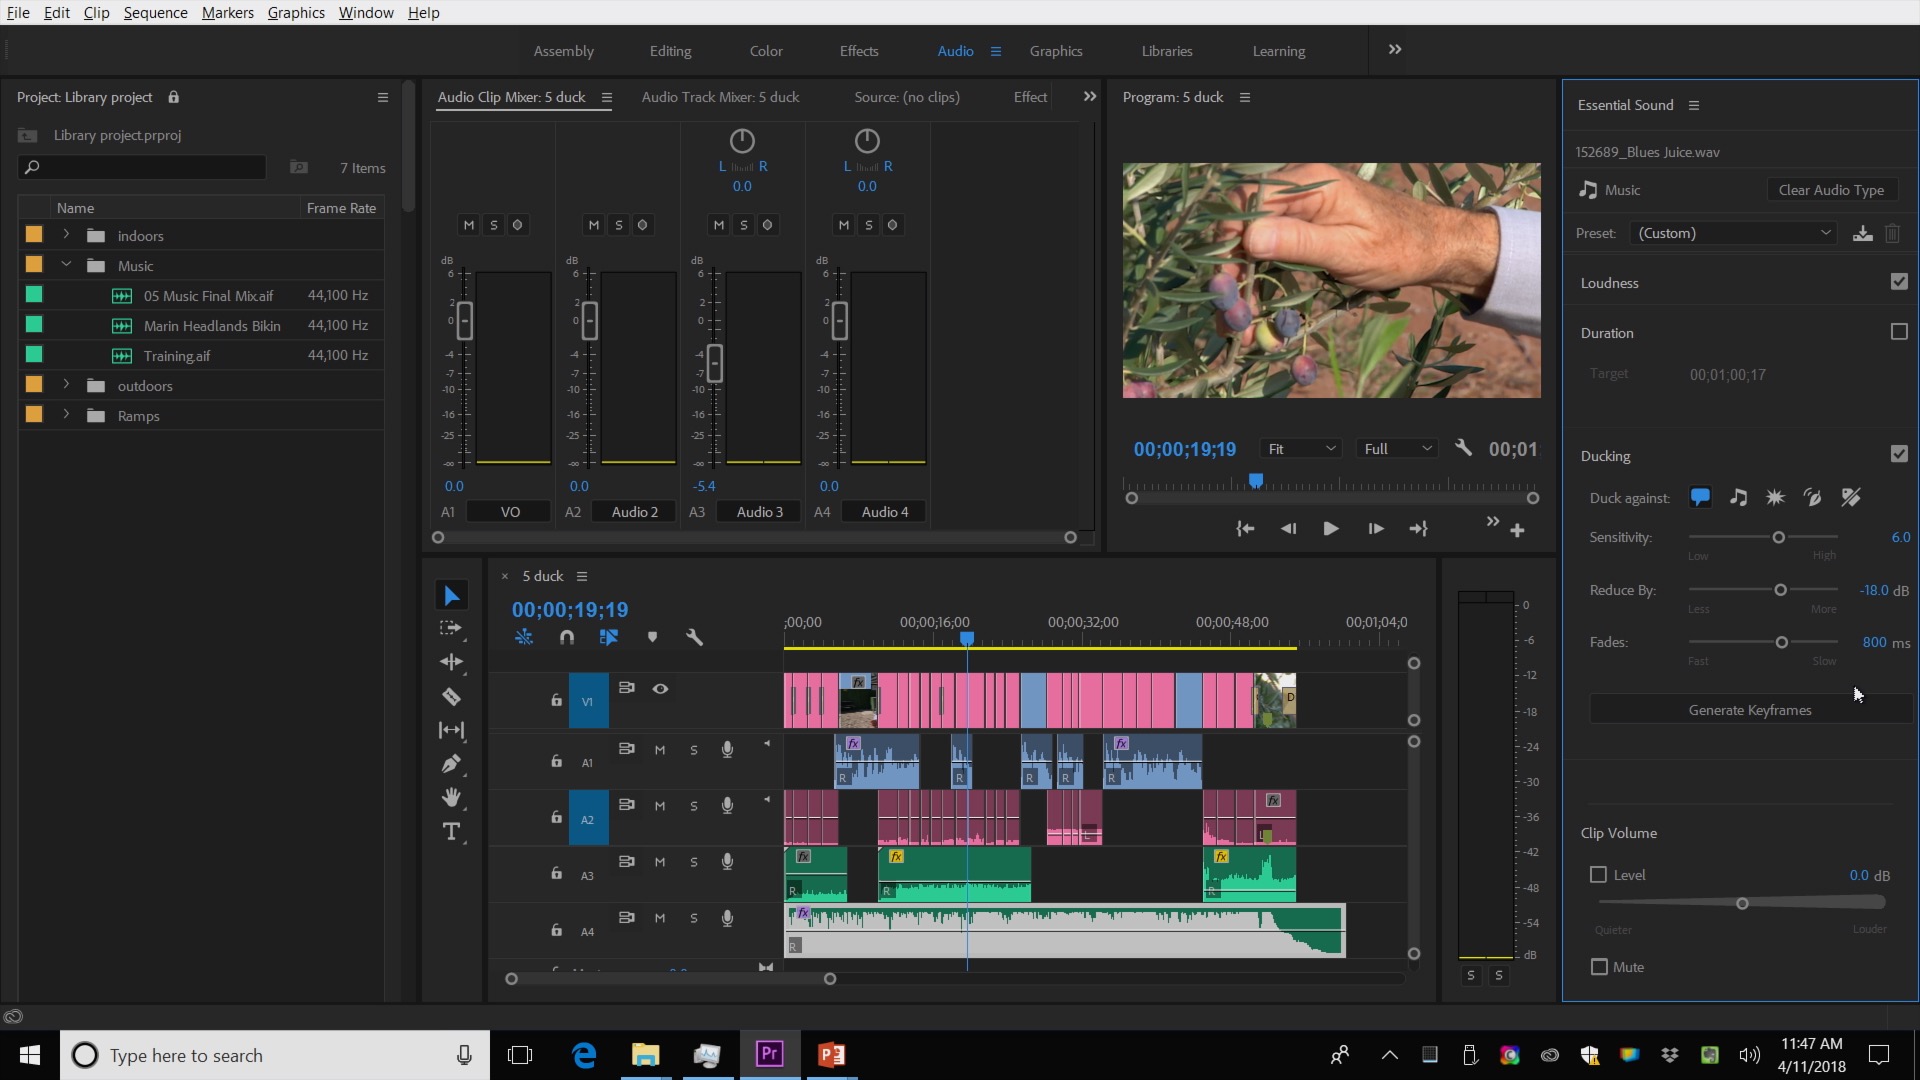Click the Music audio type icon in Ducking
Viewport: 1920px width, 1080px height.
1739,497
